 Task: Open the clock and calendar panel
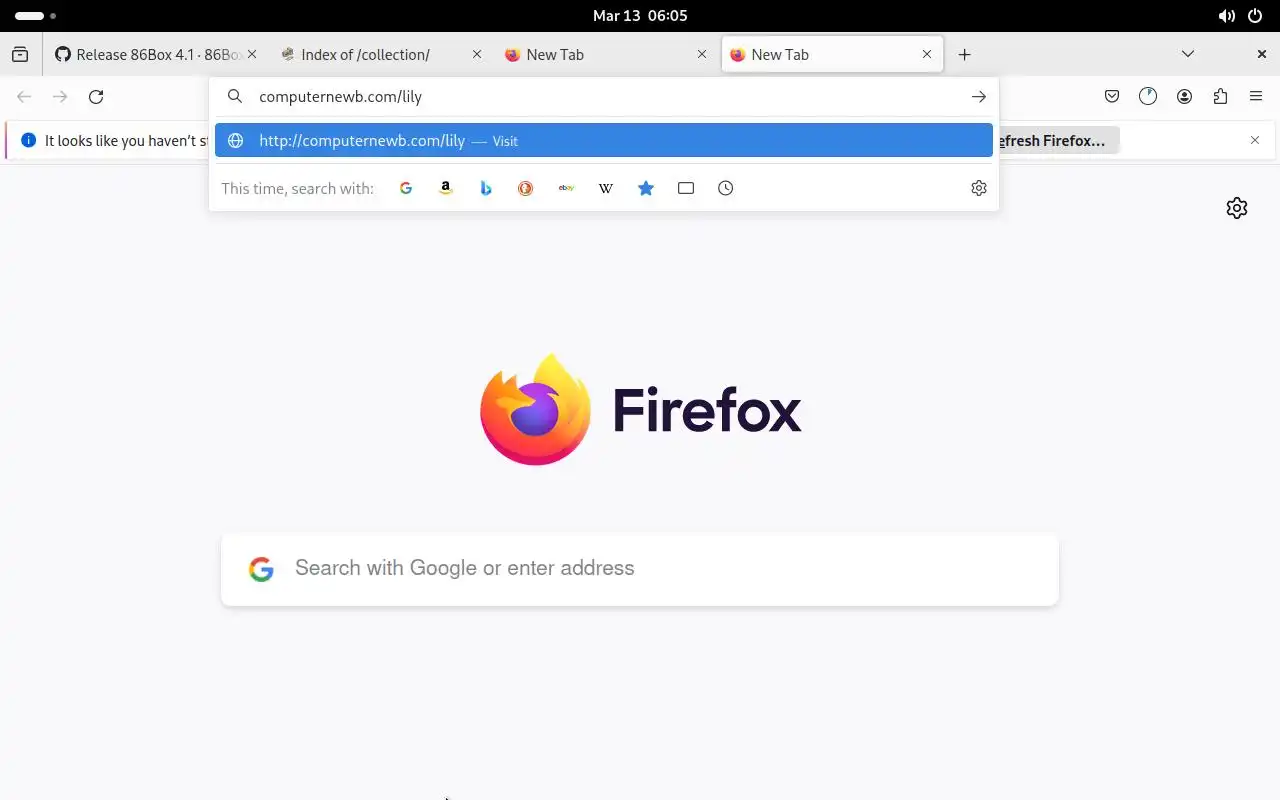640,16
